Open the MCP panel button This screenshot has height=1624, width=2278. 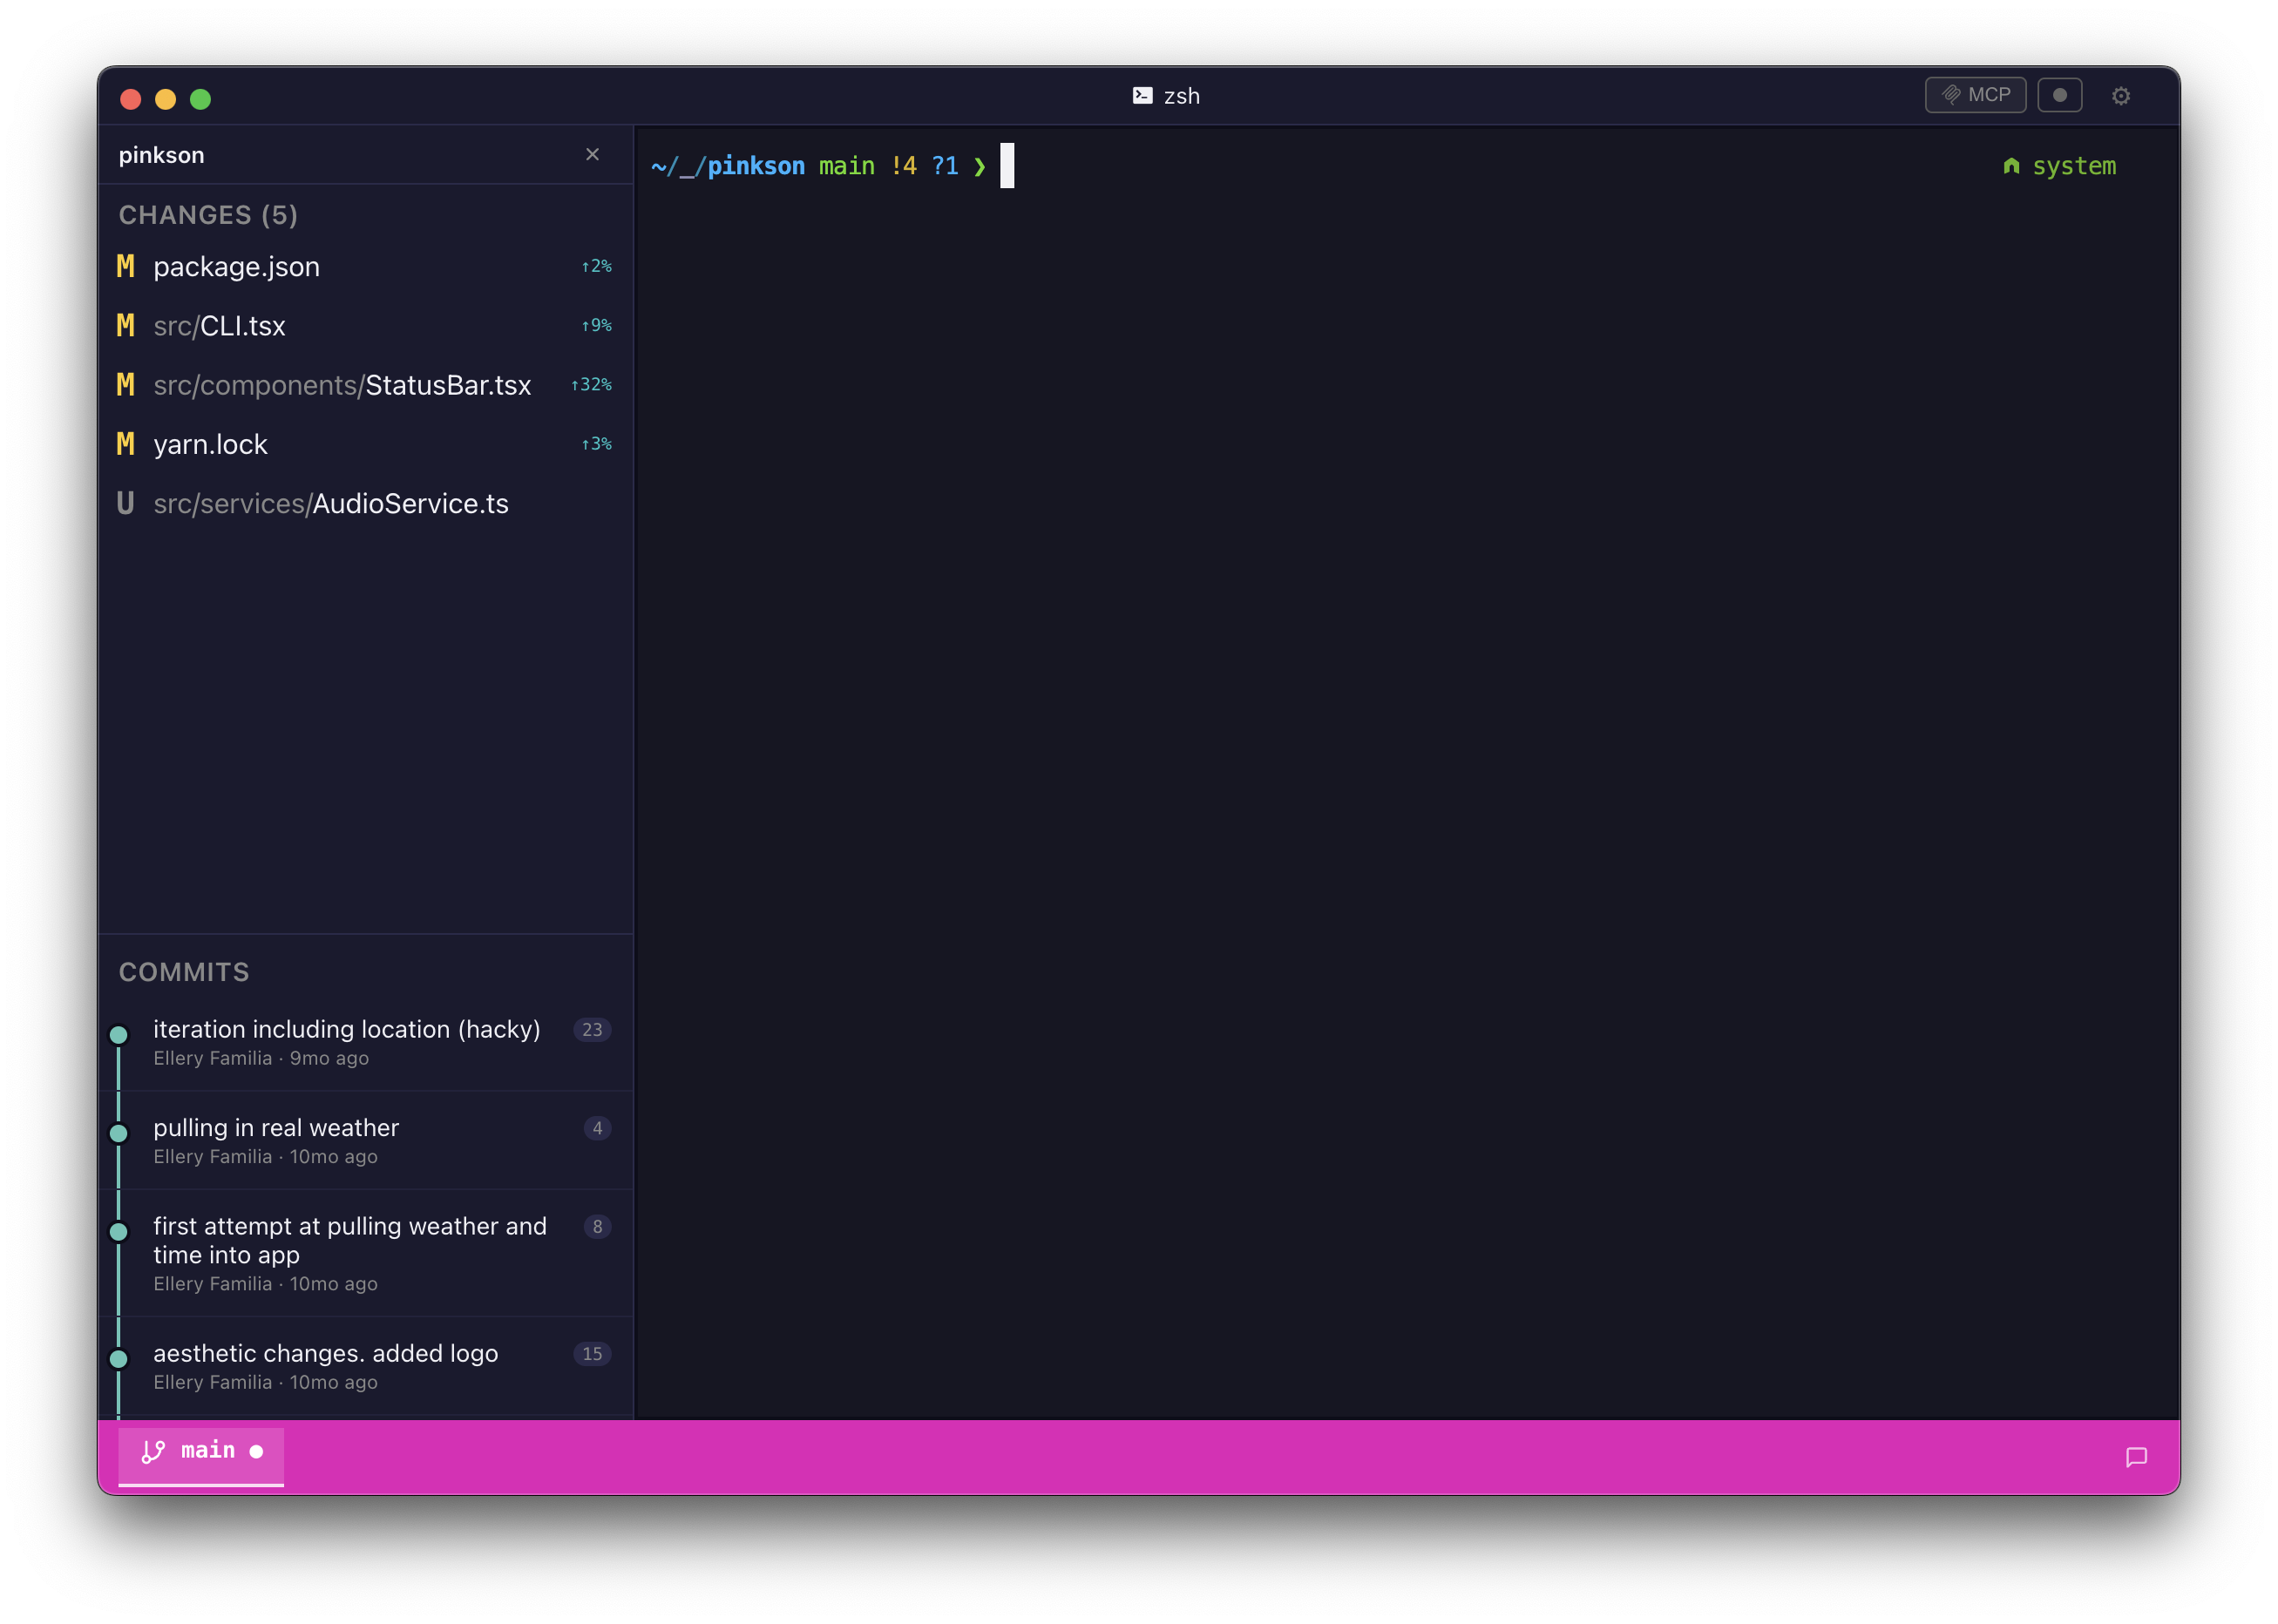click(1975, 94)
